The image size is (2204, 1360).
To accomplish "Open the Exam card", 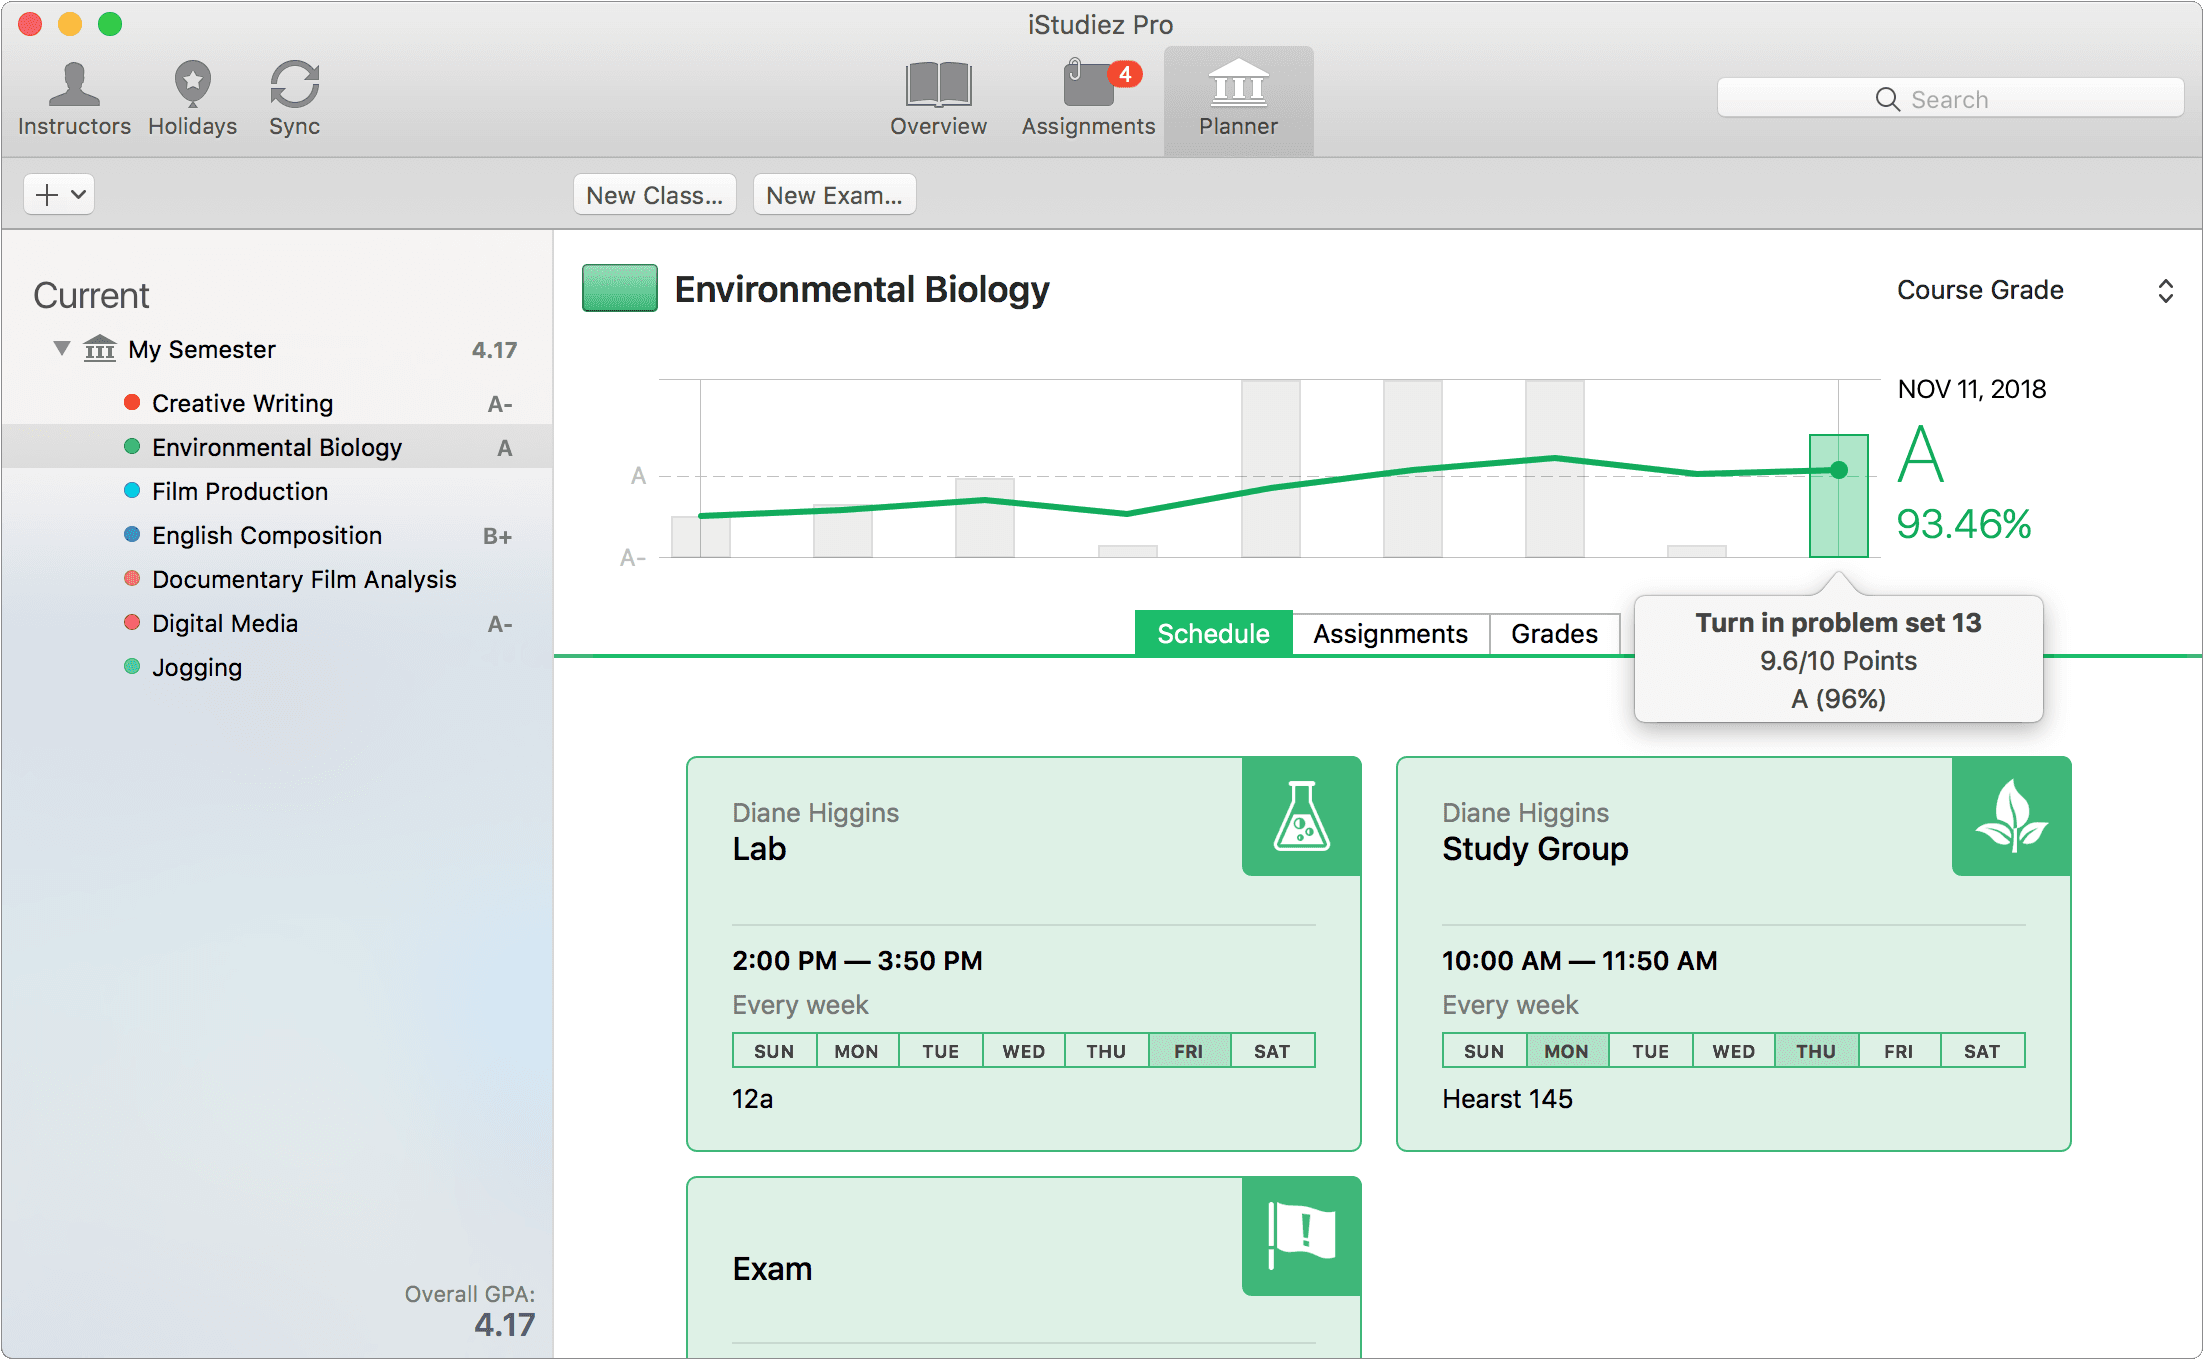I will point(1023,1268).
